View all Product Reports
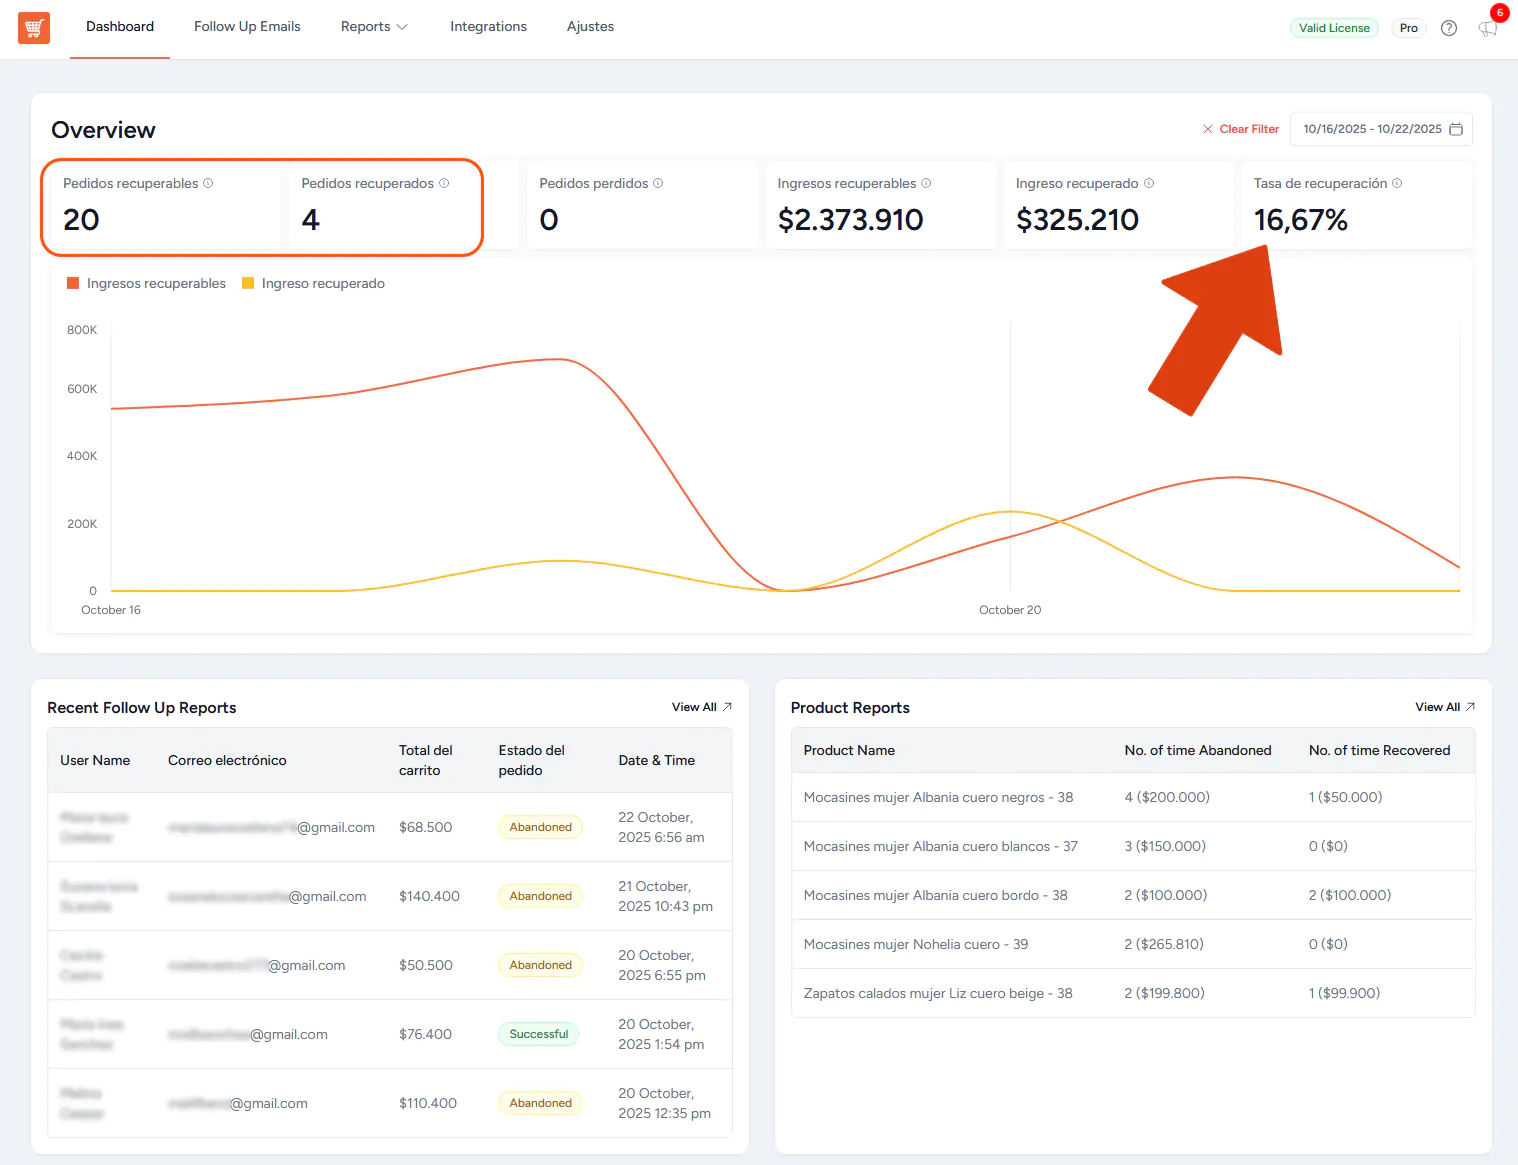Viewport: 1518px width, 1165px height. tap(1444, 707)
